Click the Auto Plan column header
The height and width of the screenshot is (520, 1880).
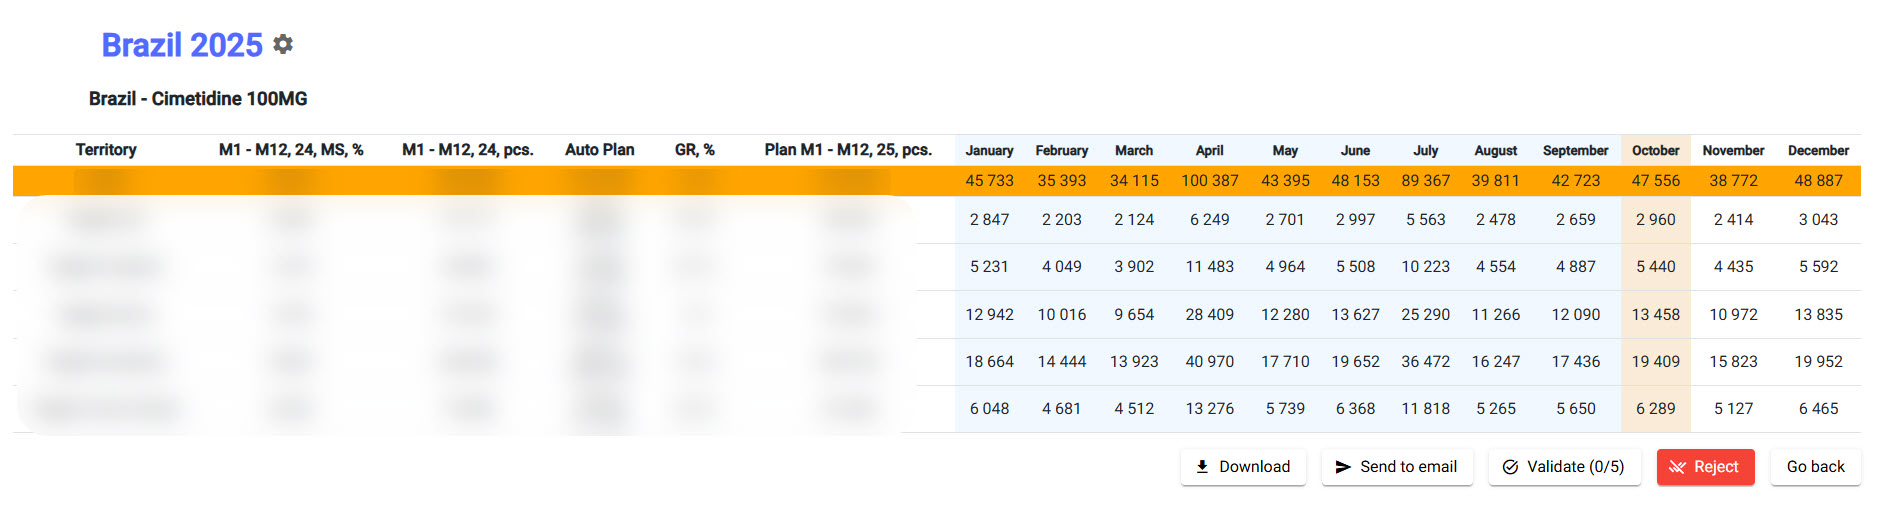pos(599,150)
